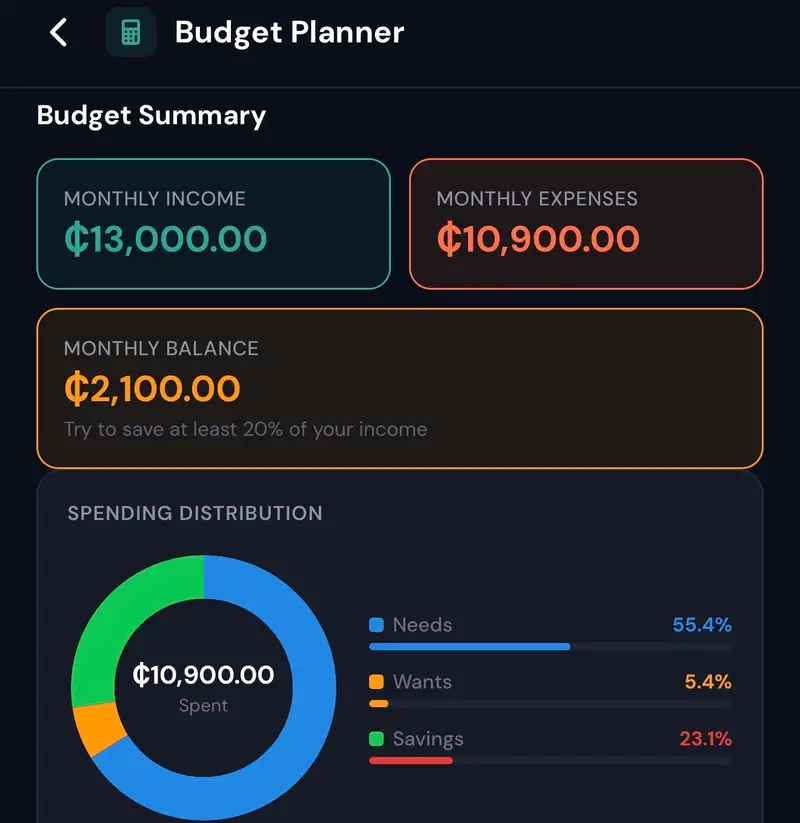
Task: Click the 55.4% Needs percentage
Action: click(x=702, y=625)
